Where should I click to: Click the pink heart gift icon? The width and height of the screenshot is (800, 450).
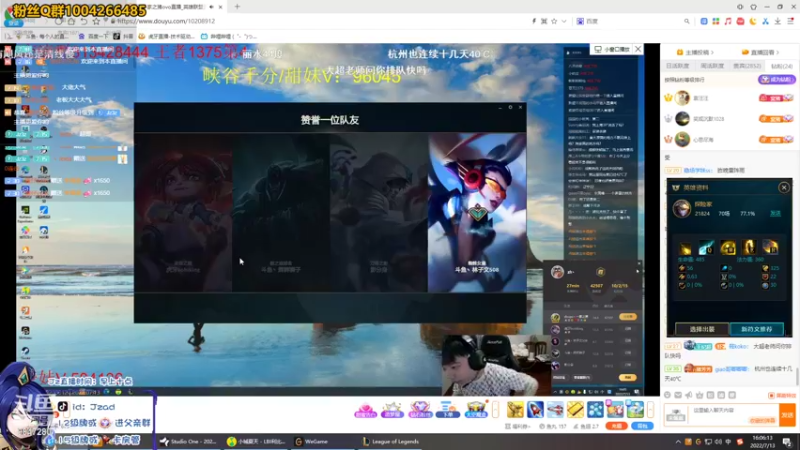pos(365,410)
